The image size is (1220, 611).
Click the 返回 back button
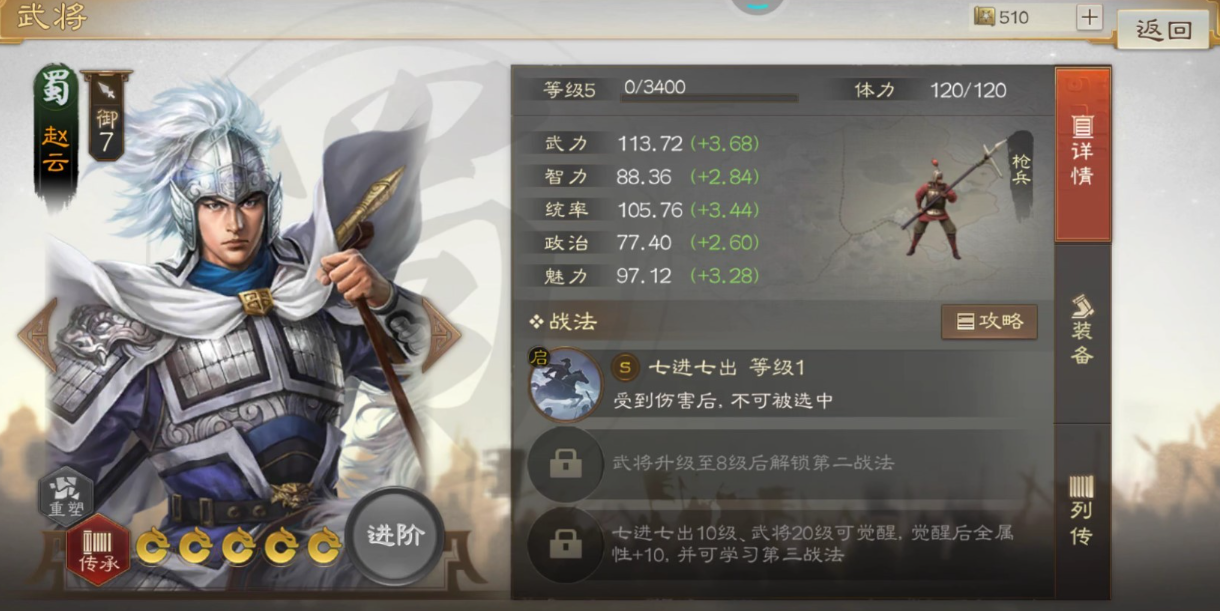click(1164, 30)
